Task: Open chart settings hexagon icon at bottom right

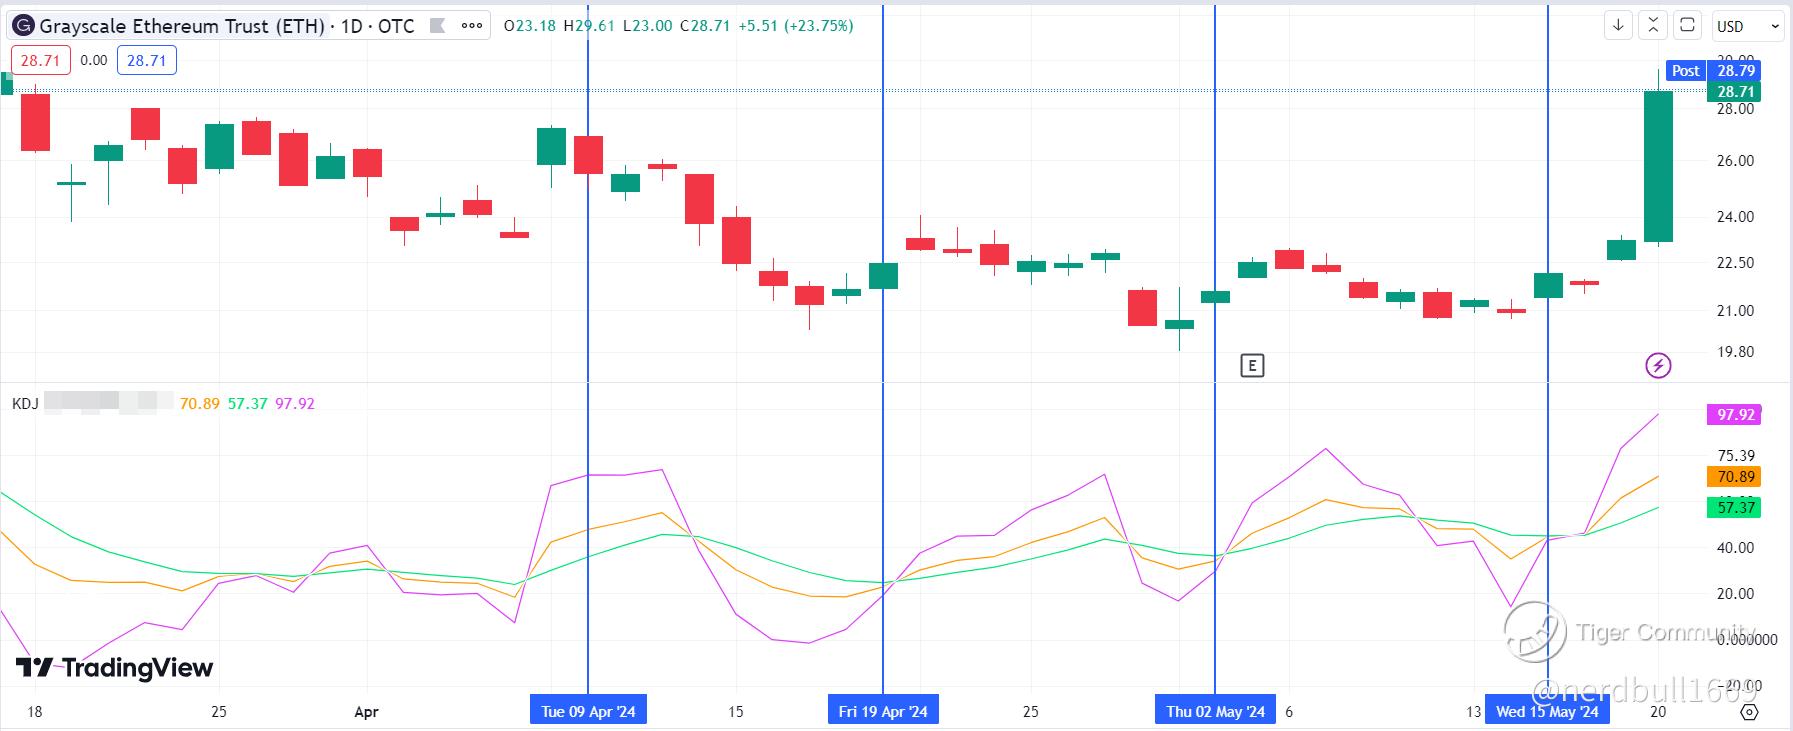Action: [1749, 712]
